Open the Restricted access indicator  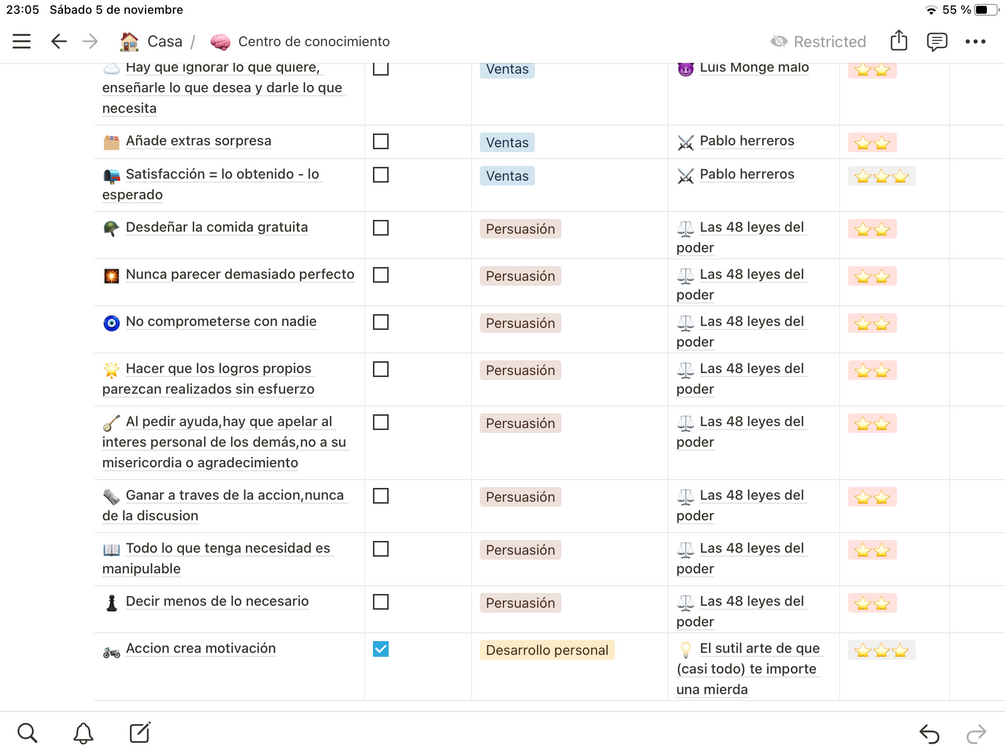pos(818,42)
